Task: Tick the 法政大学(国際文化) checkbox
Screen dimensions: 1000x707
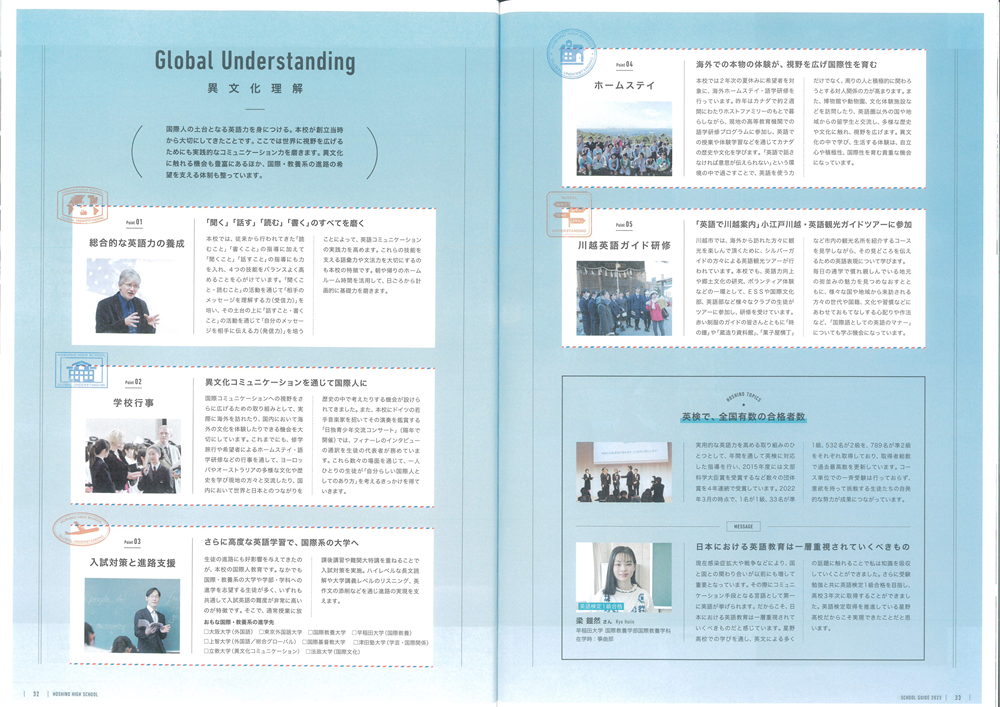Action: coord(309,652)
